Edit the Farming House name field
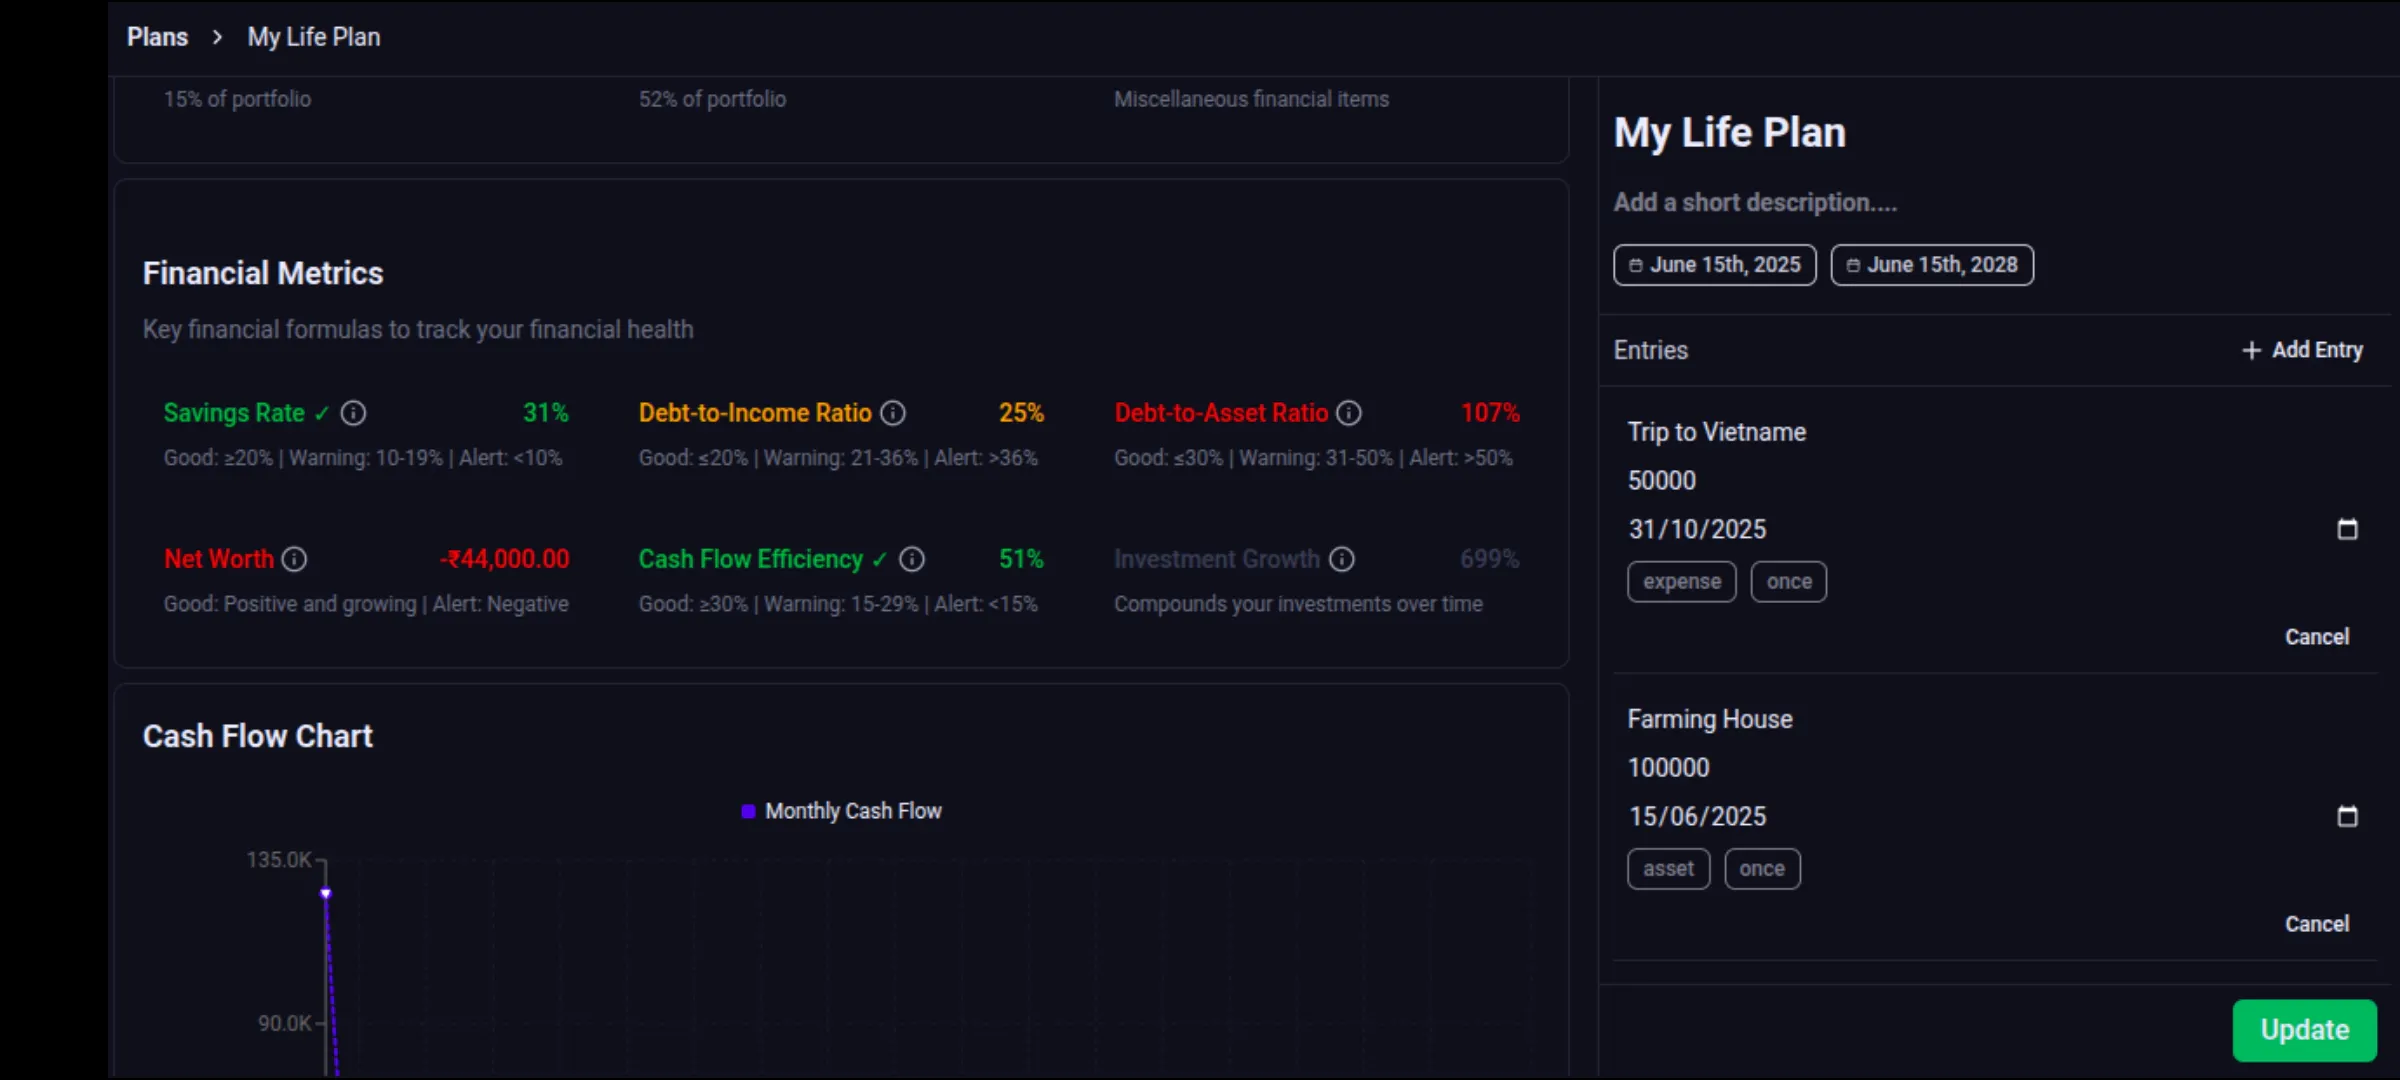The image size is (2400, 1080). coord(1994,719)
